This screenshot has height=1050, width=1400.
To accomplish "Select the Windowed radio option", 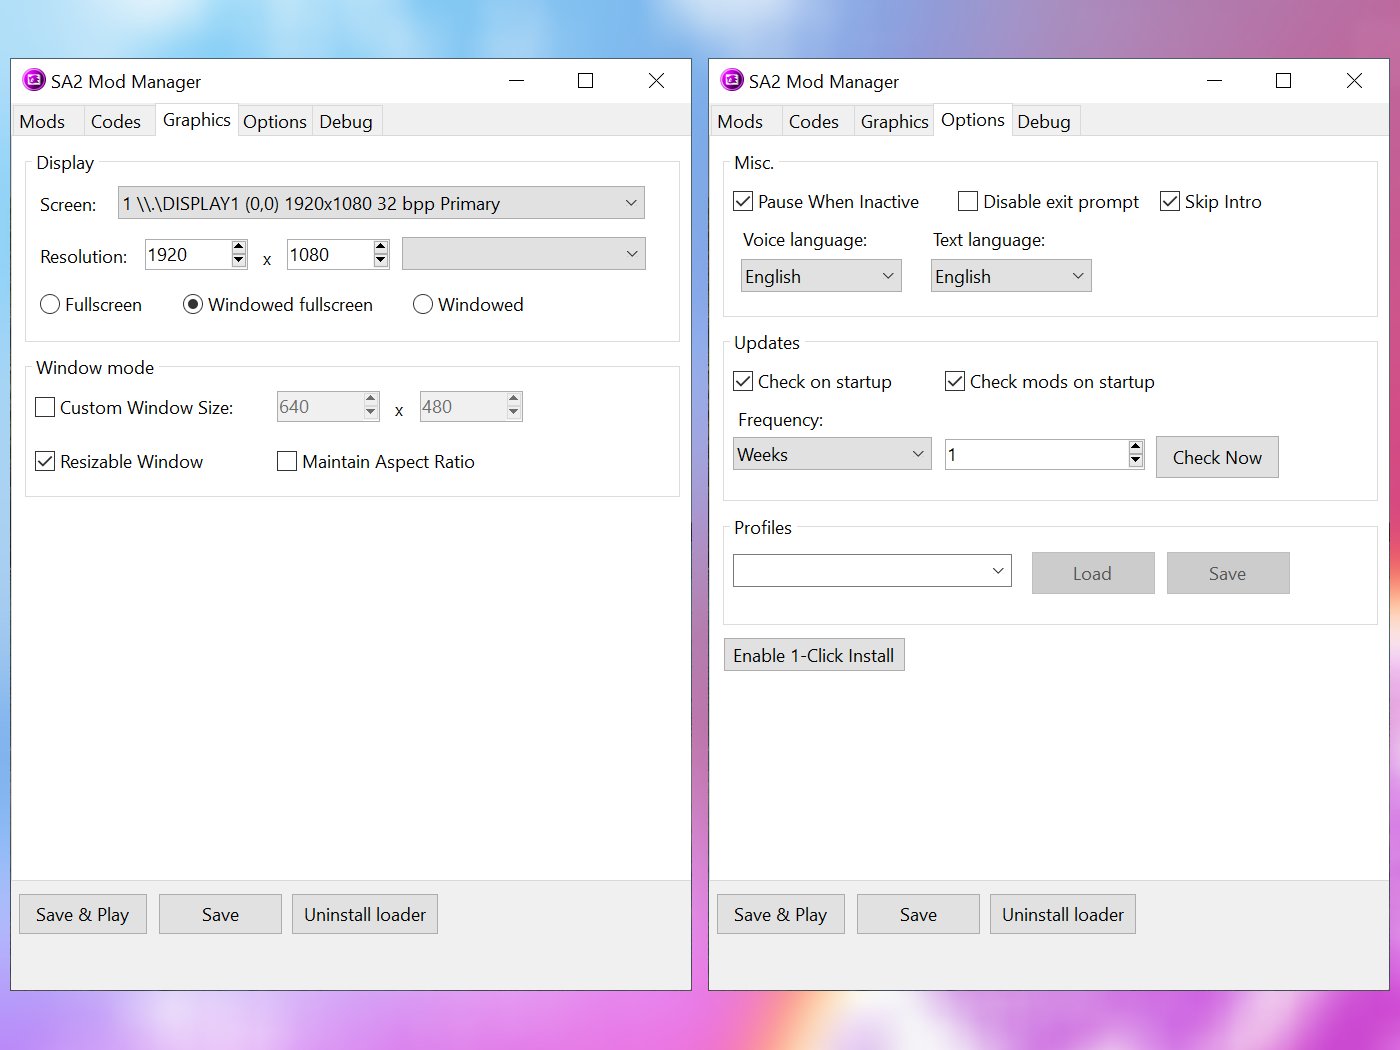I will [468, 304].
